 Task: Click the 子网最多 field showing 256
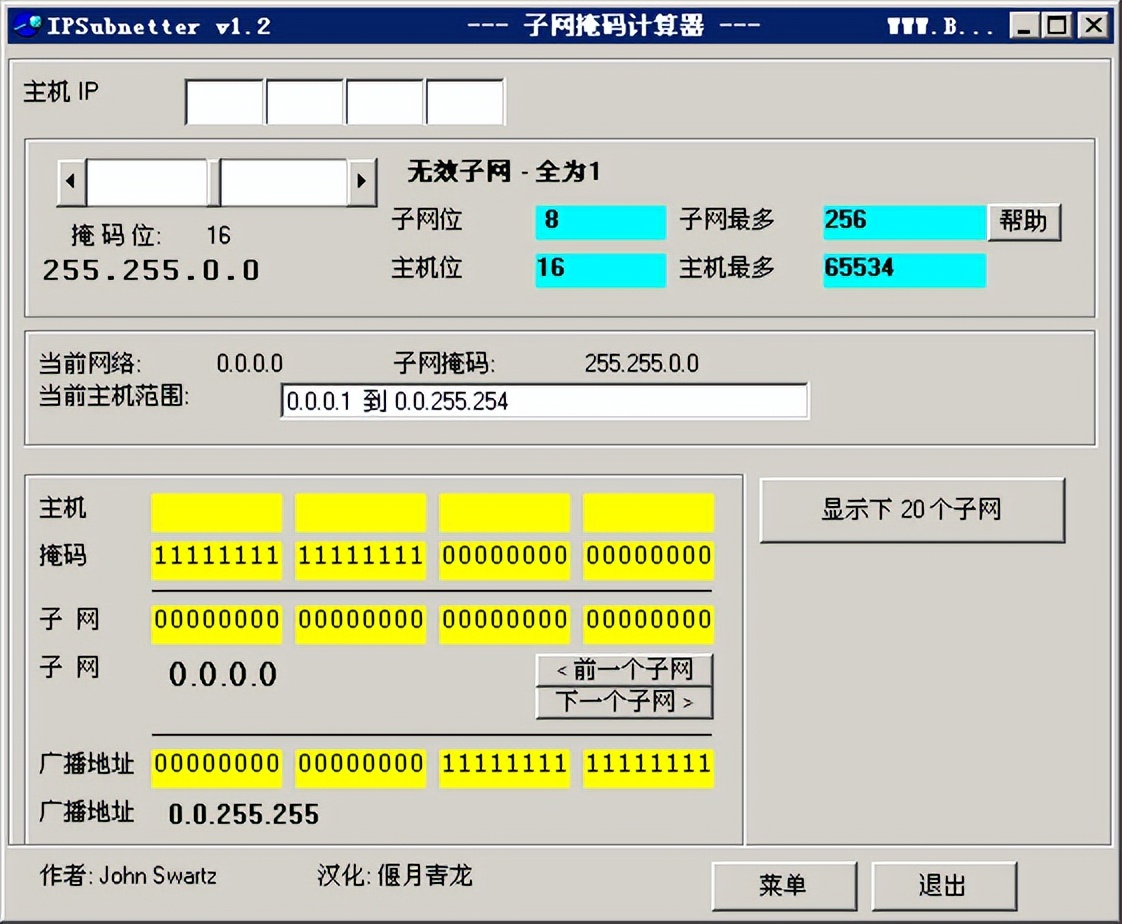903,221
